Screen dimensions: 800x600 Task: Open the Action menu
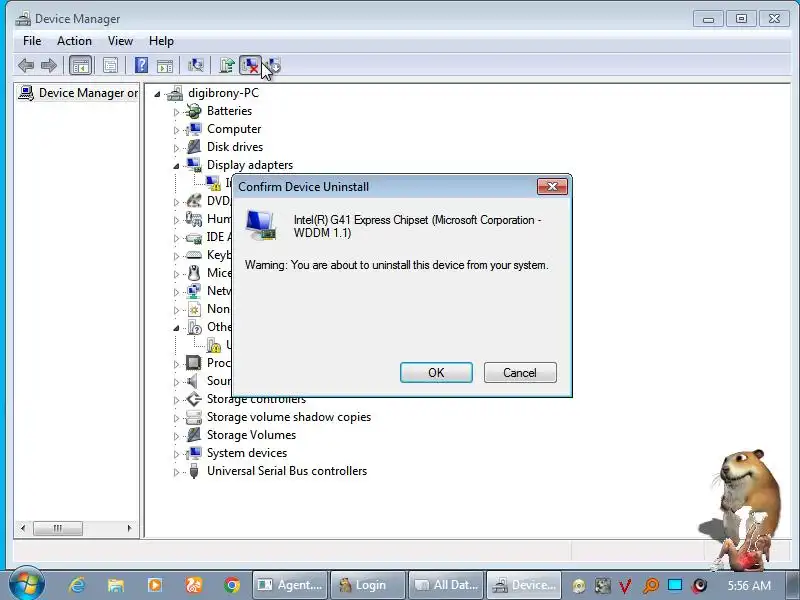74,41
